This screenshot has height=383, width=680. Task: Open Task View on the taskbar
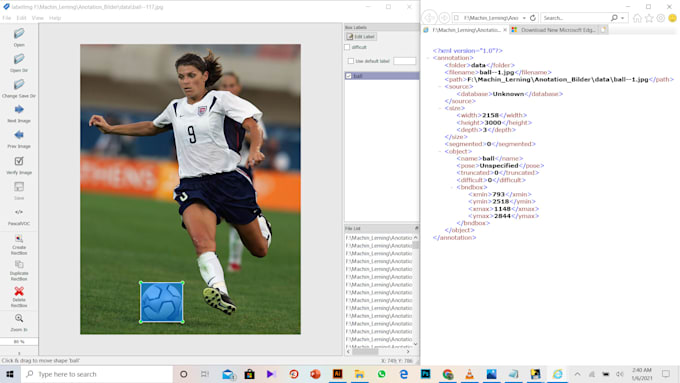click(x=205, y=374)
